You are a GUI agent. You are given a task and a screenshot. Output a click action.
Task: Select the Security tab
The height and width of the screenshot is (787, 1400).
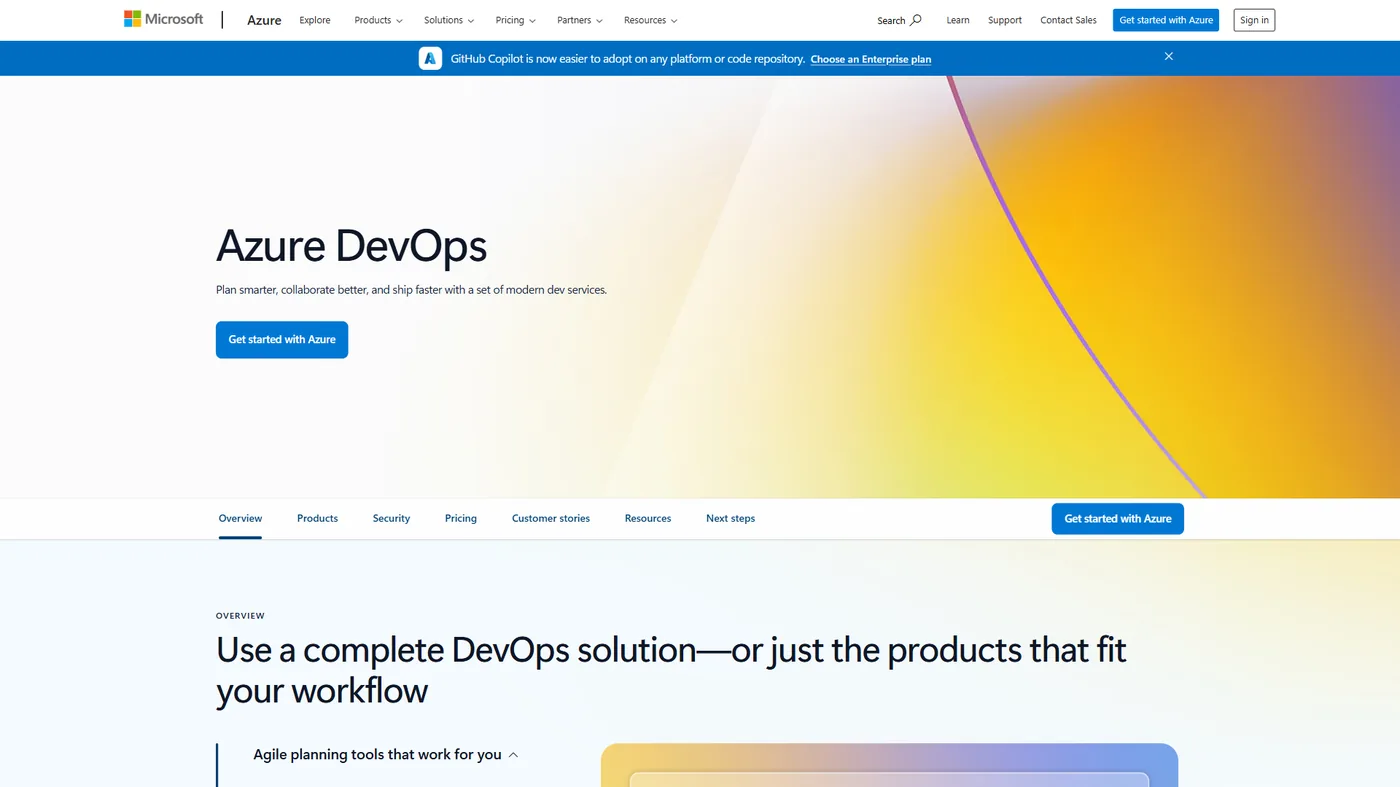[391, 518]
